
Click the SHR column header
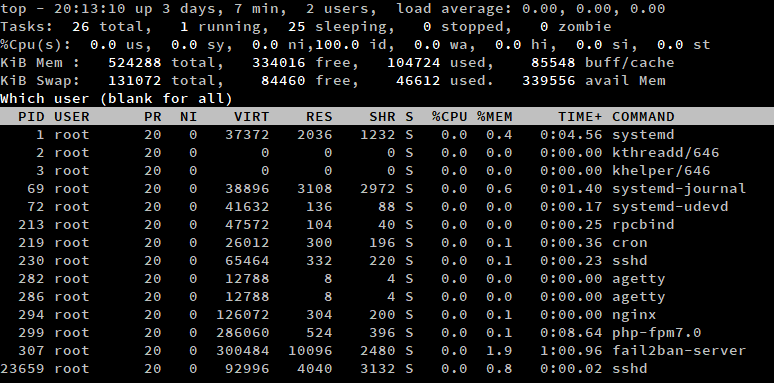(383, 116)
